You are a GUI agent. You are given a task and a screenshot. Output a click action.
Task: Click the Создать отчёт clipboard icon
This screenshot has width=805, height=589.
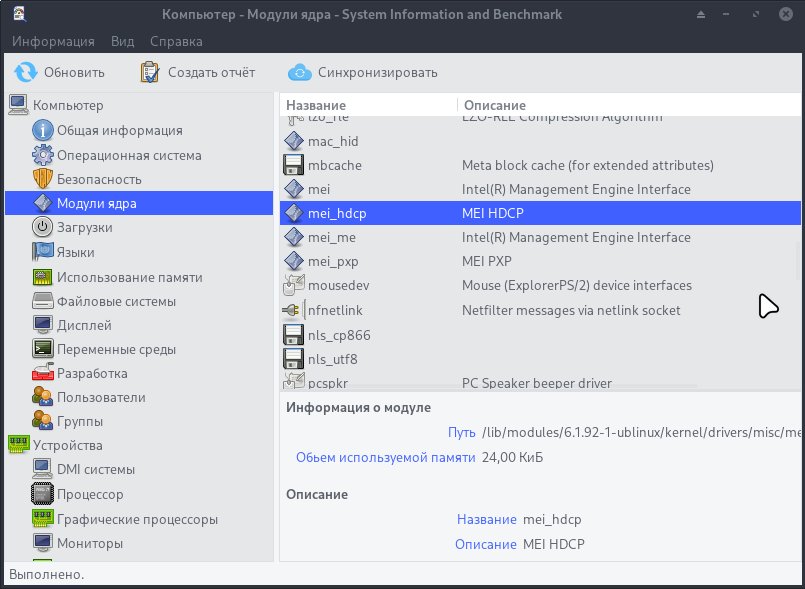click(150, 72)
